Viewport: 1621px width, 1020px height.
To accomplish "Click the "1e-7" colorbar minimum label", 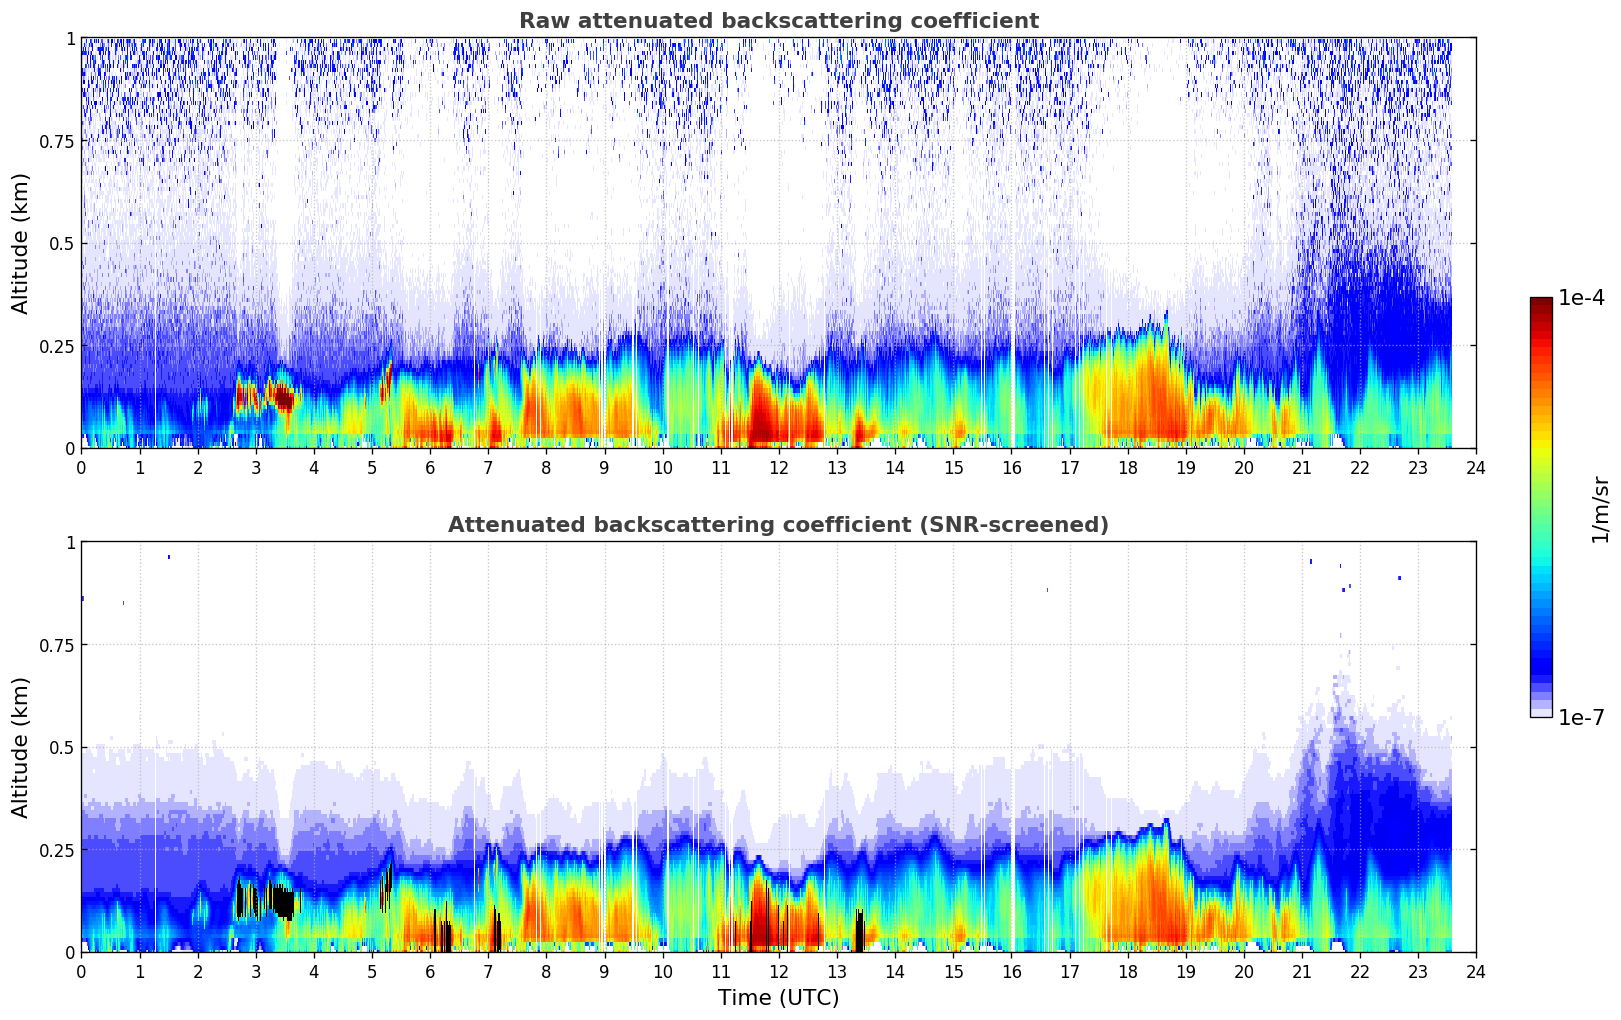I will click(x=1580, y=718).
